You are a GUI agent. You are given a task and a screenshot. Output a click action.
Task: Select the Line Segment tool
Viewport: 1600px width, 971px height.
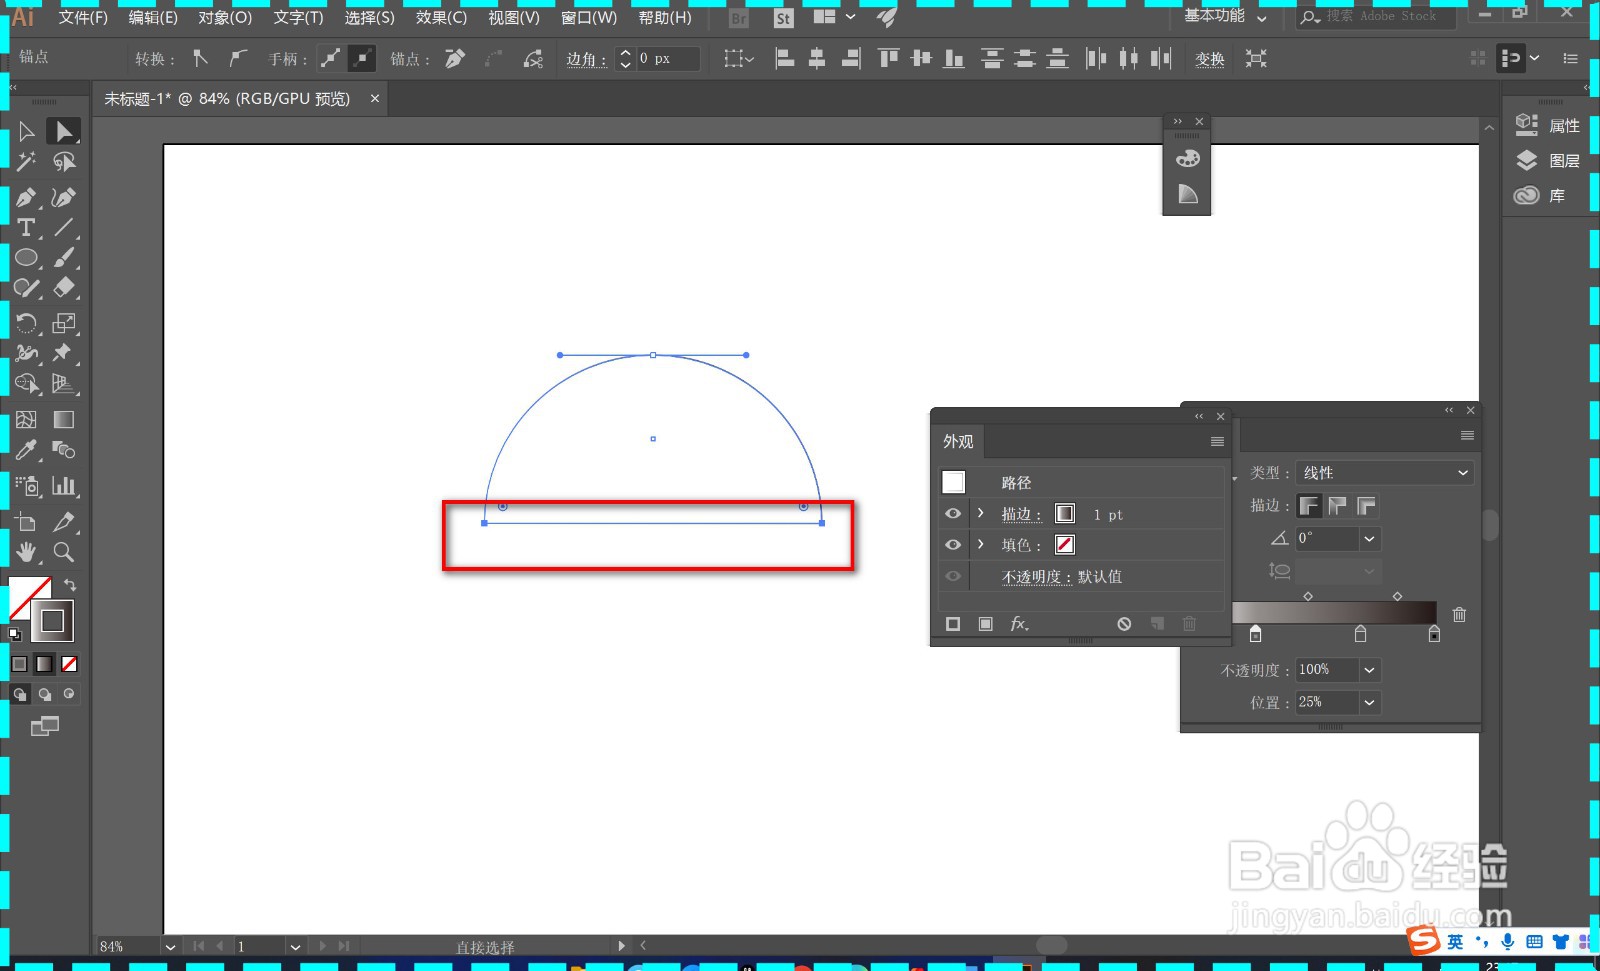(x=64, y=227)
